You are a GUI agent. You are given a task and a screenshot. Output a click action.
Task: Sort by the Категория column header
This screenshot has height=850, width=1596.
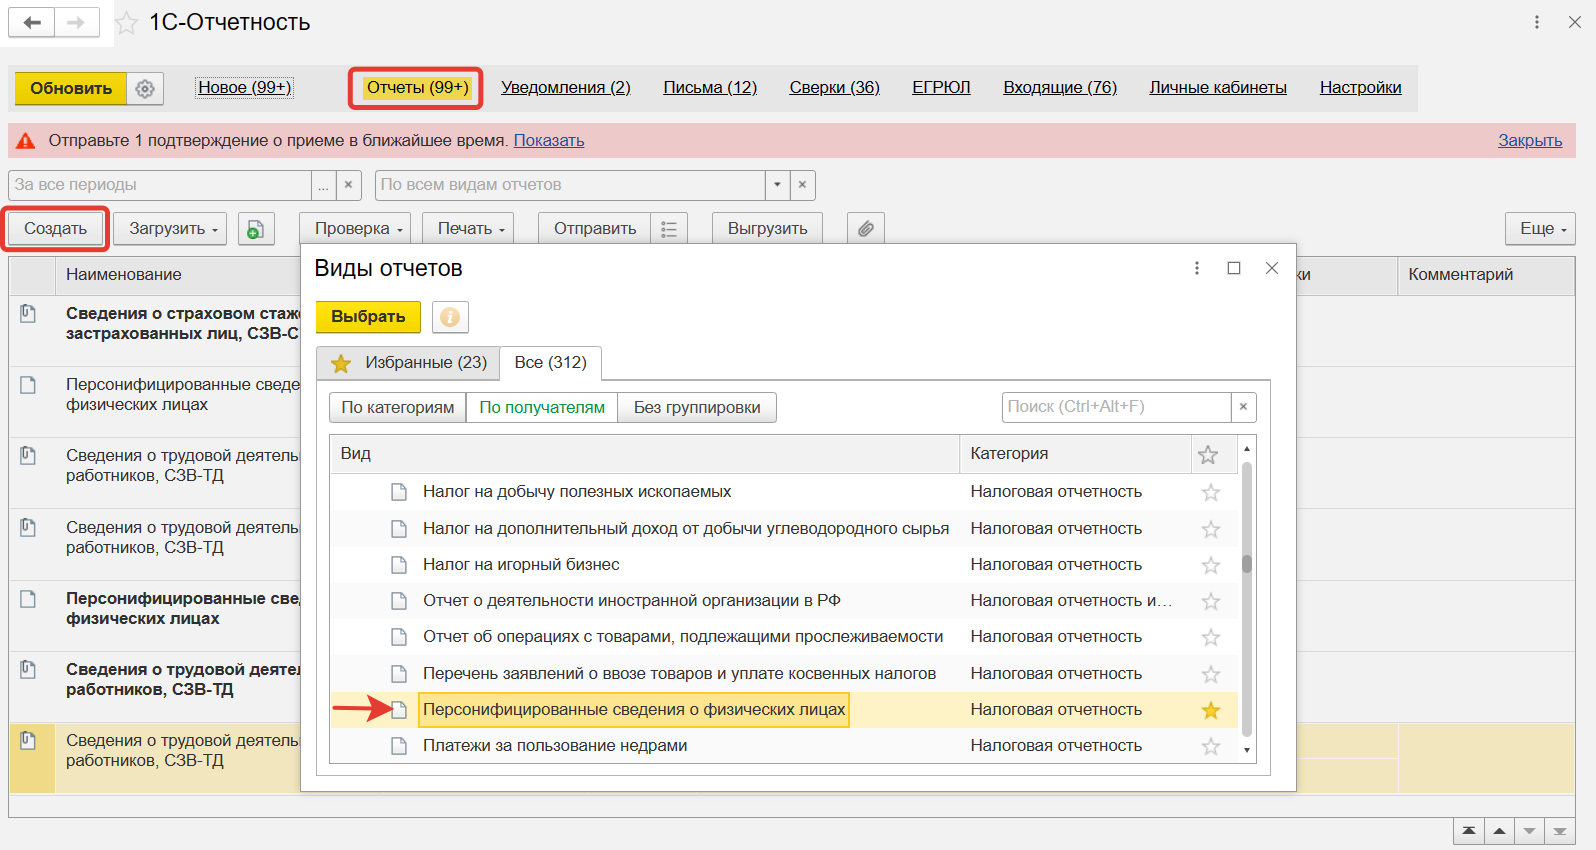[x=1075, y=454]
